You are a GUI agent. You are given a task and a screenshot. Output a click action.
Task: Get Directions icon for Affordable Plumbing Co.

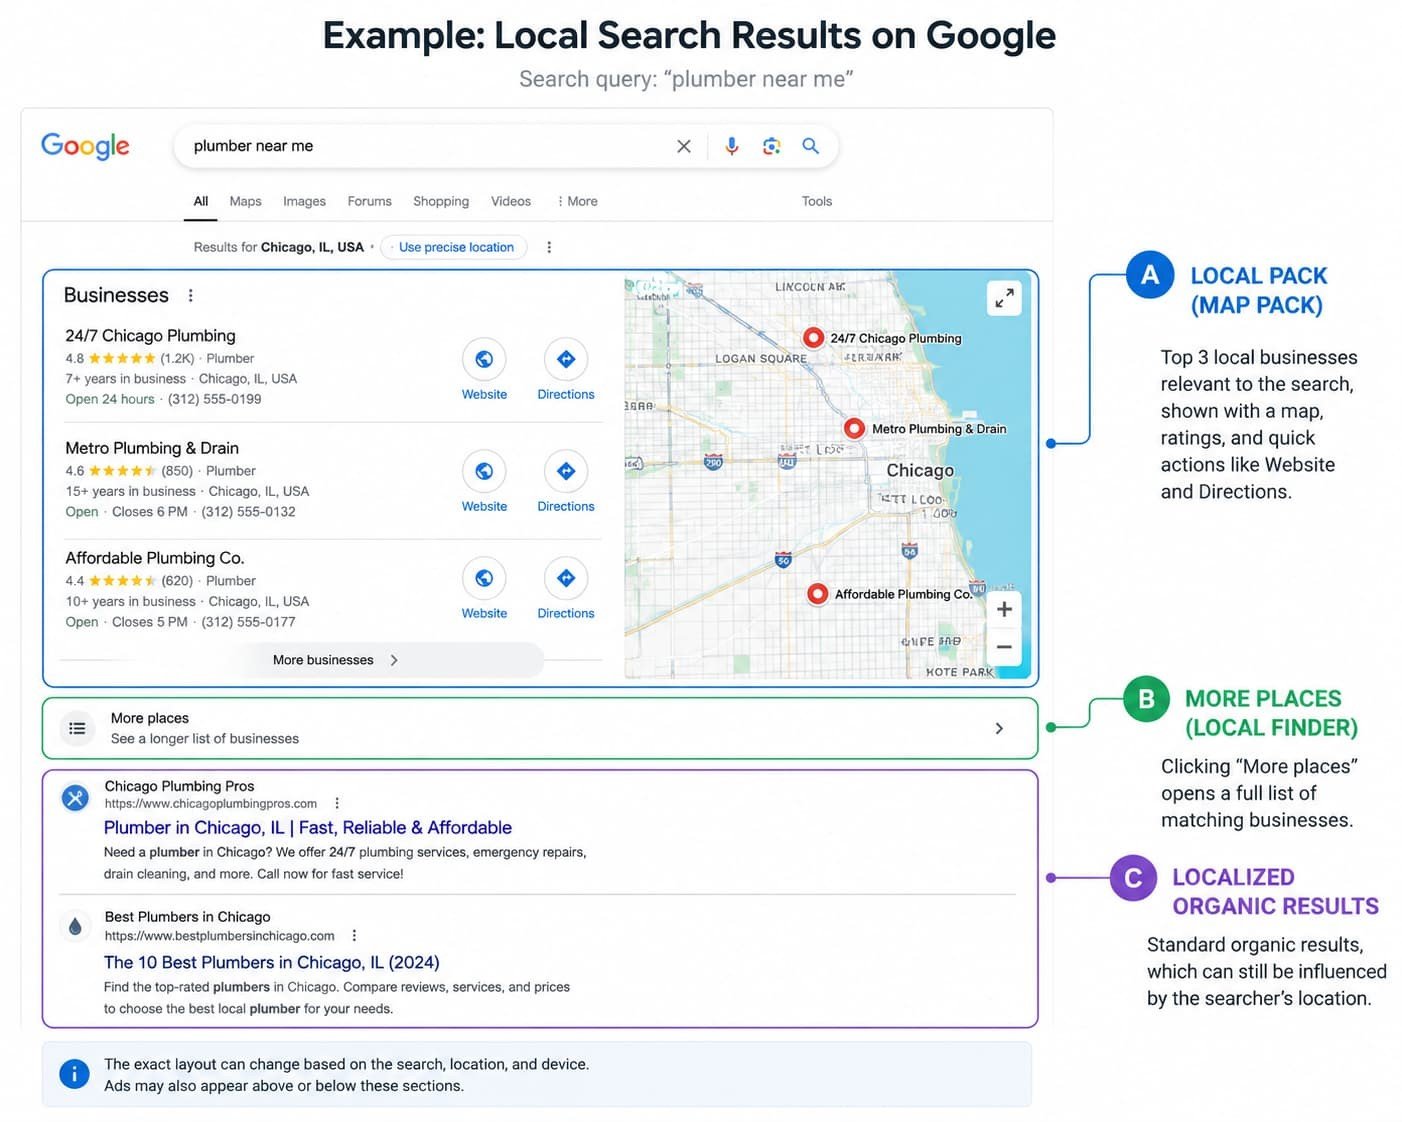(x=566, y=578)
